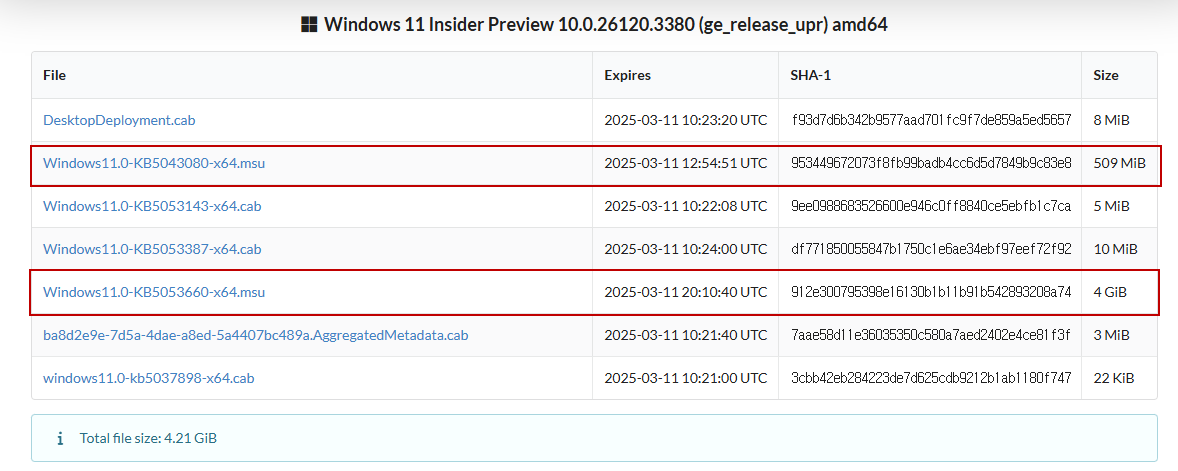
Task: Select the SHA-1 hash starting with 3cbb42eb
Action: [932, 378]
